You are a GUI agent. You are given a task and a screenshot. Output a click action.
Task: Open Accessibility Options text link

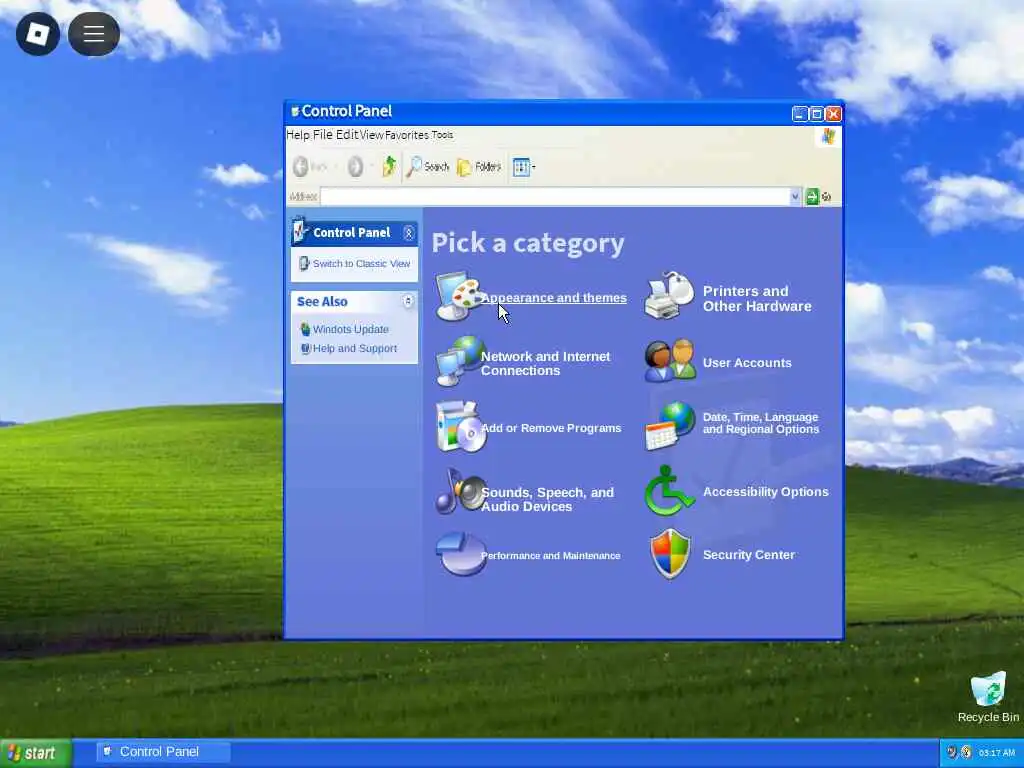765,492
